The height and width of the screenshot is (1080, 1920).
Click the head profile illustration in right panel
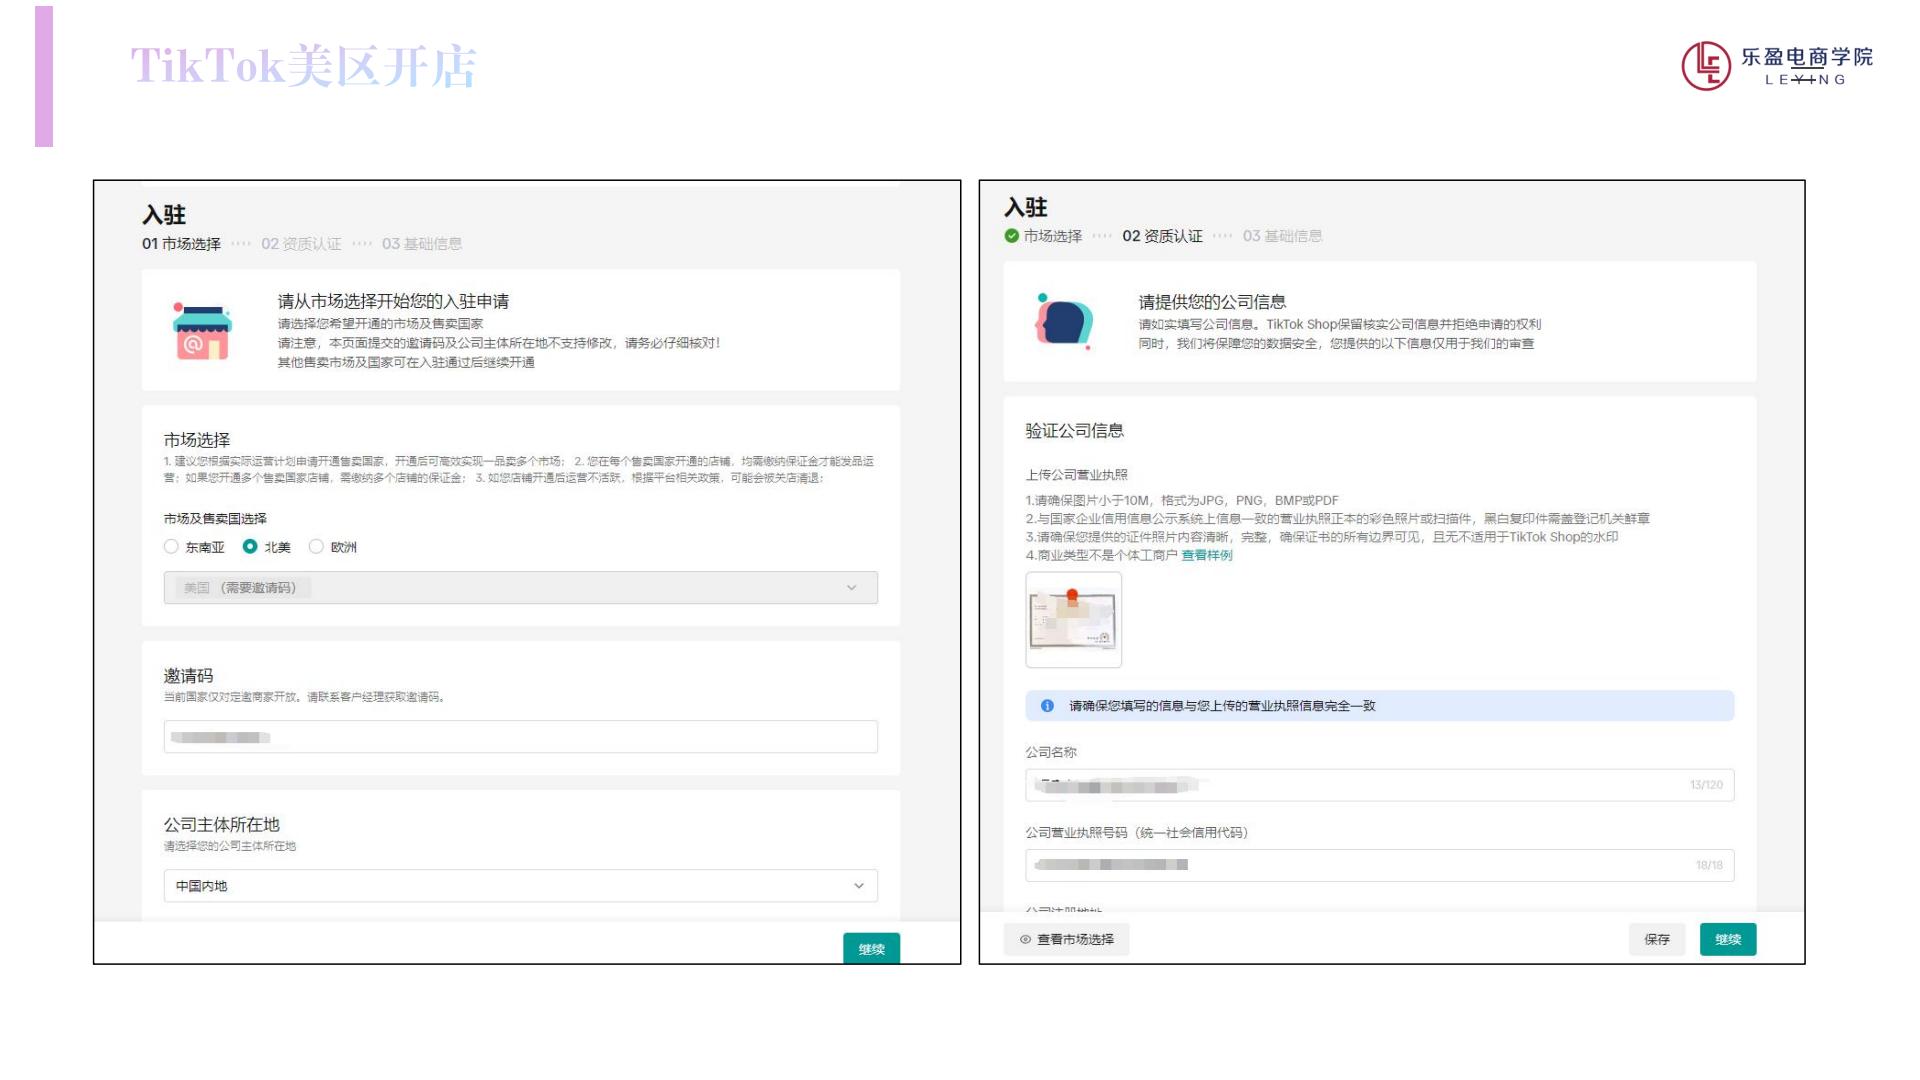coord(1064,322)
